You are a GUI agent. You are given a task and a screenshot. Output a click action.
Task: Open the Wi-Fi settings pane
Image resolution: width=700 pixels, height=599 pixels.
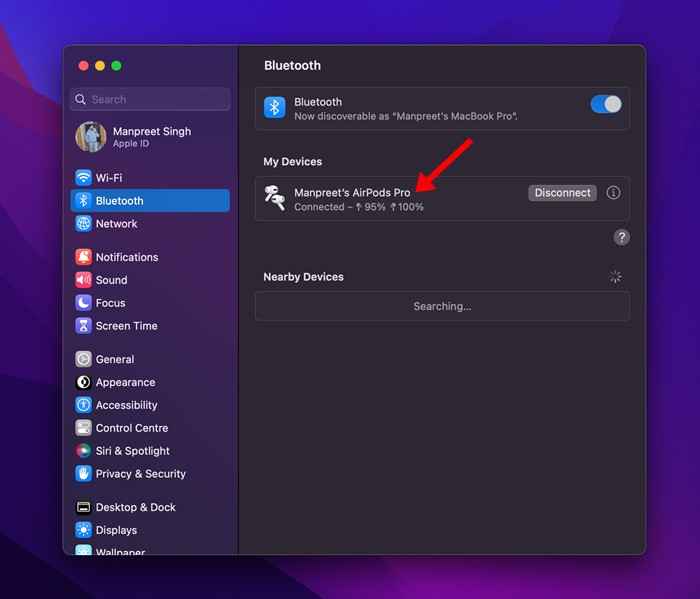point(150,178)
